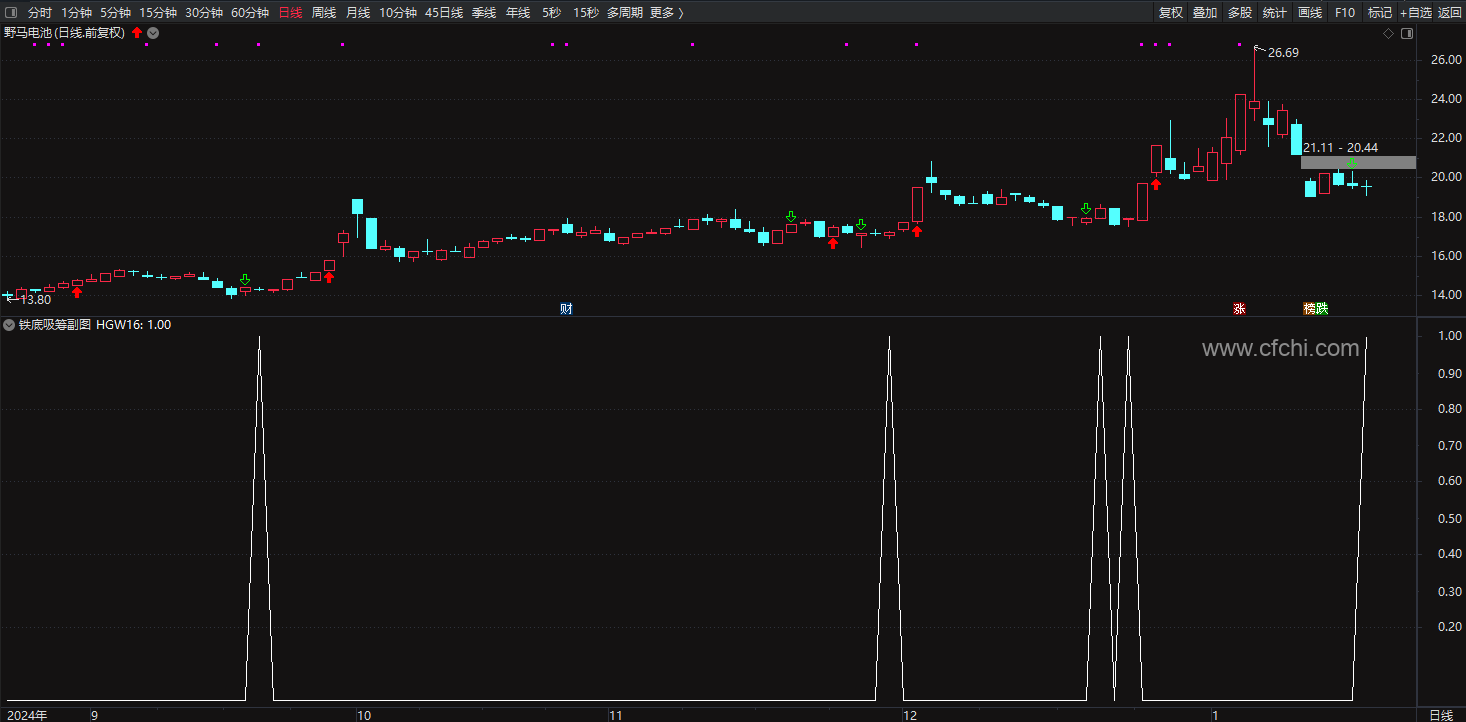This screenshot has width=1466, height=722.
Task: Click the 21.11 - 20.44 gap label
Action: 1340,148
